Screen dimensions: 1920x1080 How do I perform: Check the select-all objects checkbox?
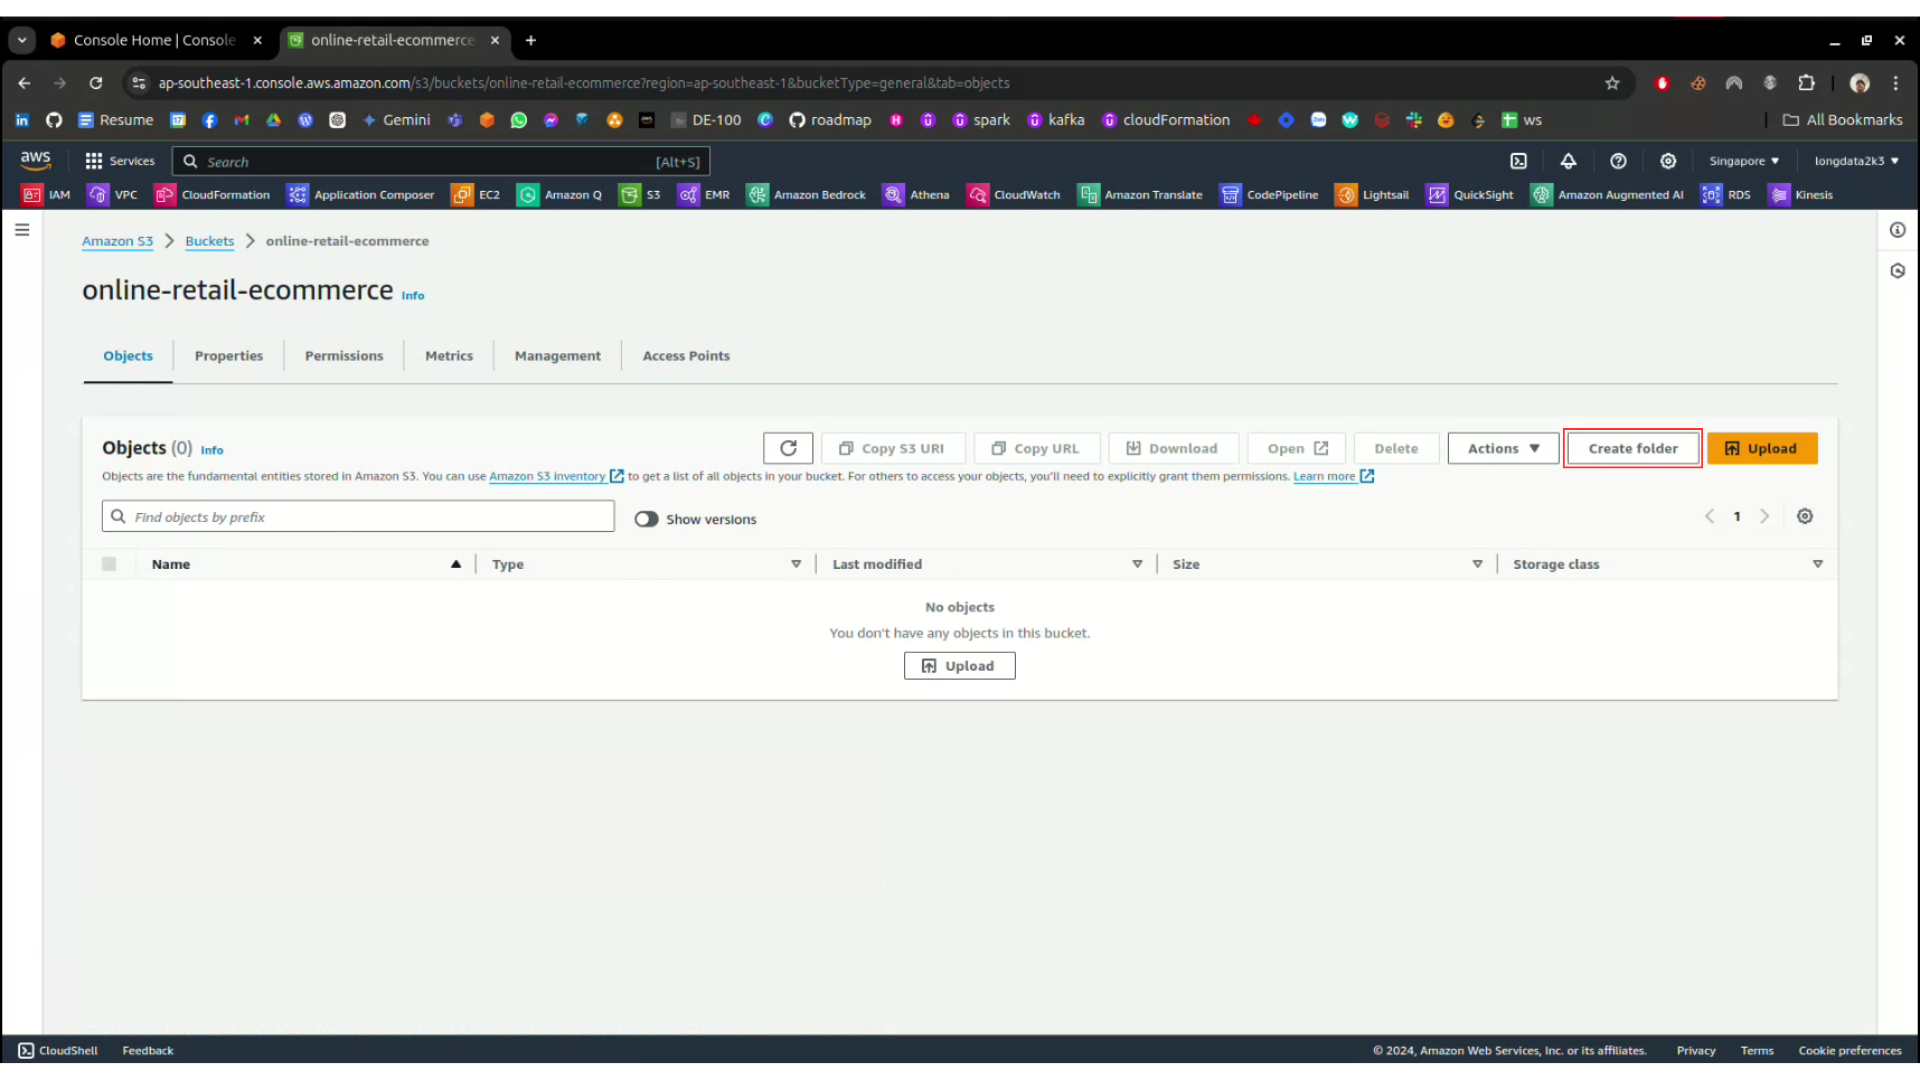click(x=109, y=564)
